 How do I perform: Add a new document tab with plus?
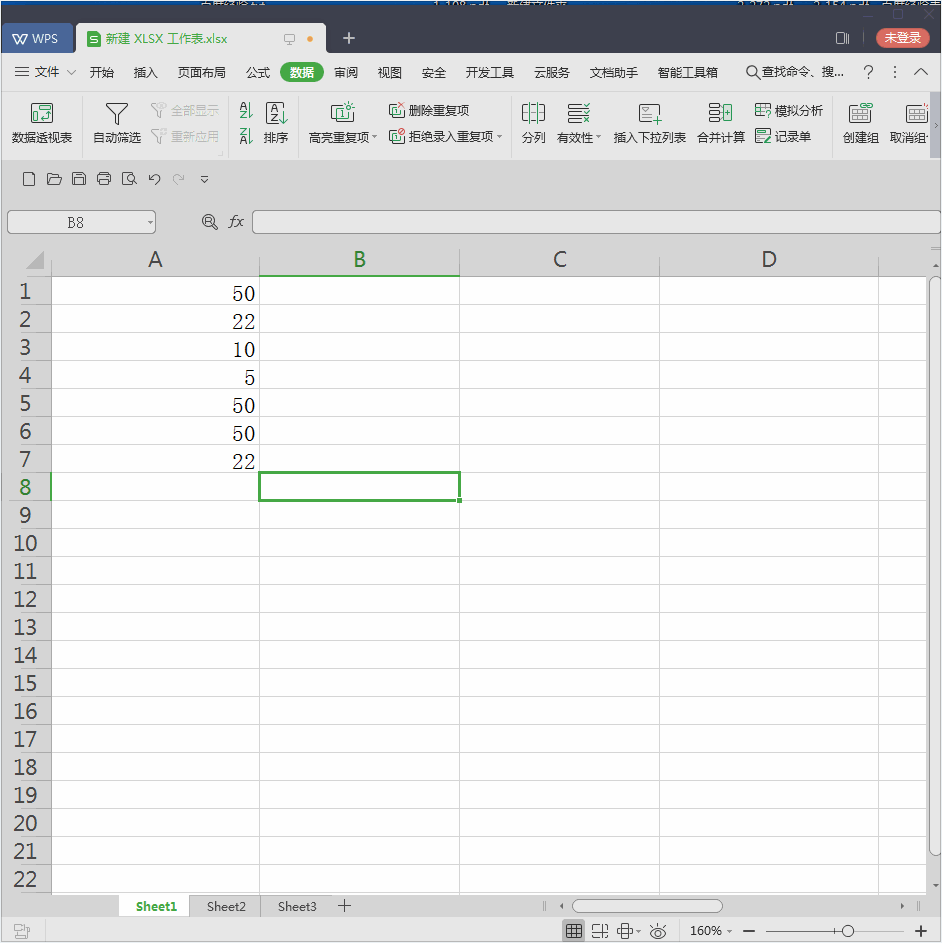(349, 38)
